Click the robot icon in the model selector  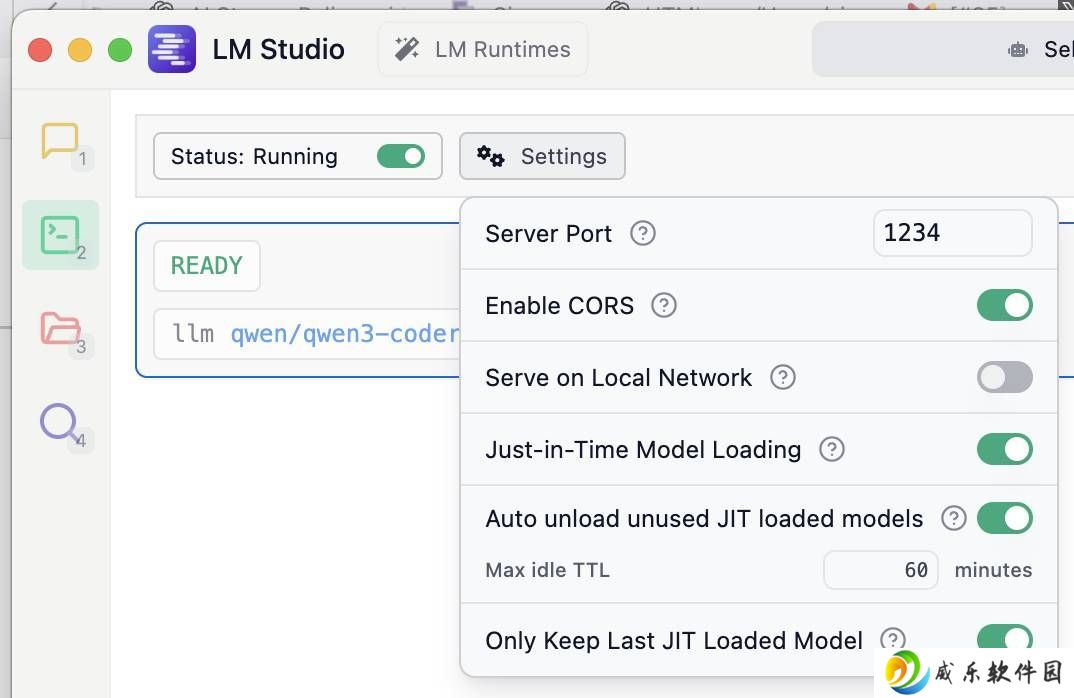pos(1018,49)
